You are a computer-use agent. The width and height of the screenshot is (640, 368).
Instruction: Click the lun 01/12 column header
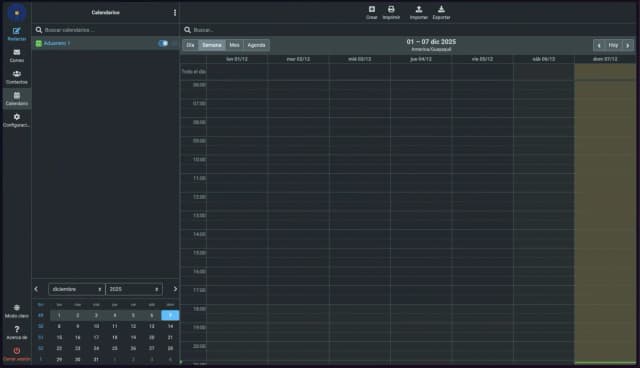pos(237,59)
